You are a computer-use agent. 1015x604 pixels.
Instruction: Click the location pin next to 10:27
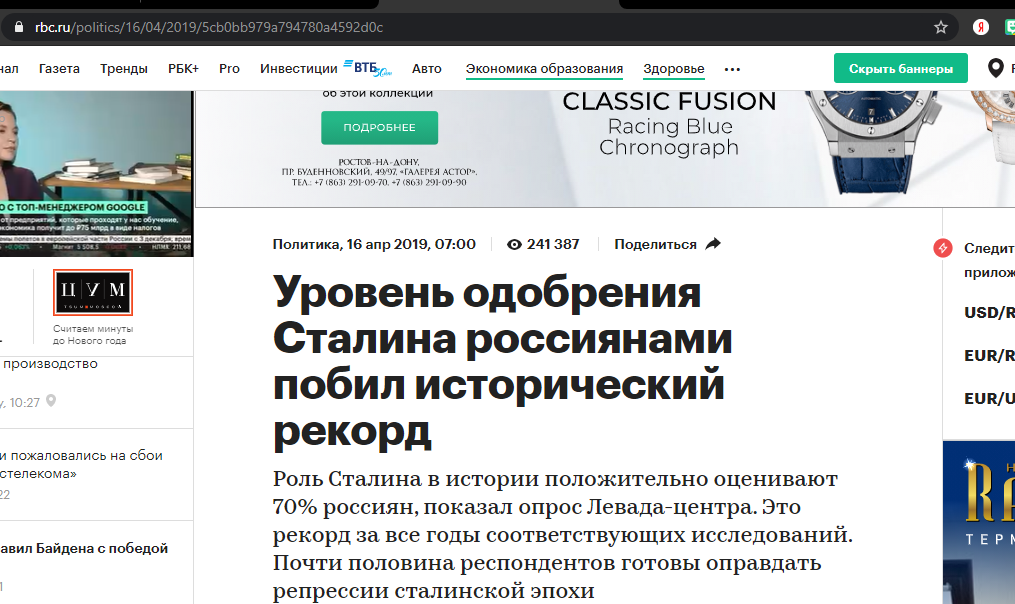pos(51,401)
